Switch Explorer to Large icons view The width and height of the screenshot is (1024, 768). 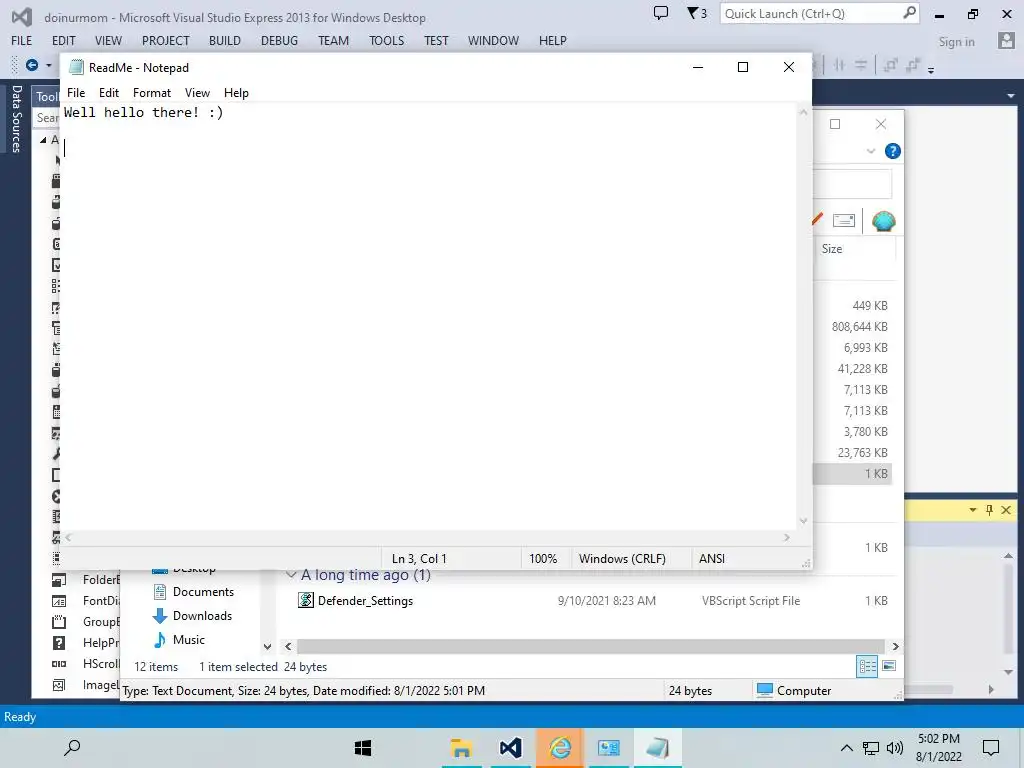889,666
